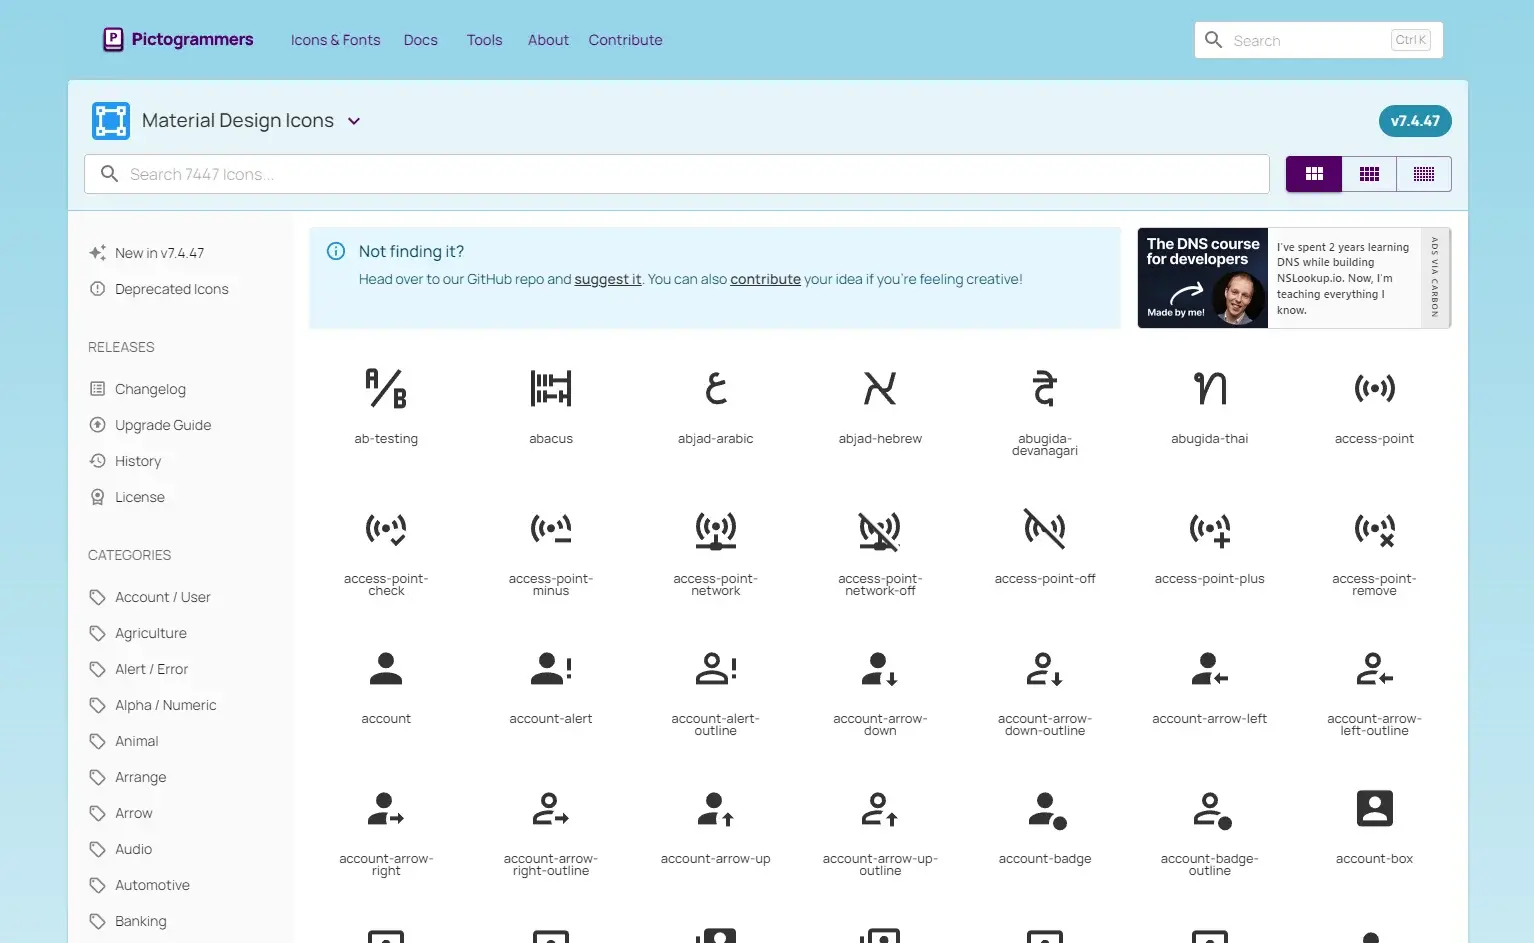Choose the abjad-hebrew icon
The height and width of the screenshot is (943, 1534).
coord(880,388)
